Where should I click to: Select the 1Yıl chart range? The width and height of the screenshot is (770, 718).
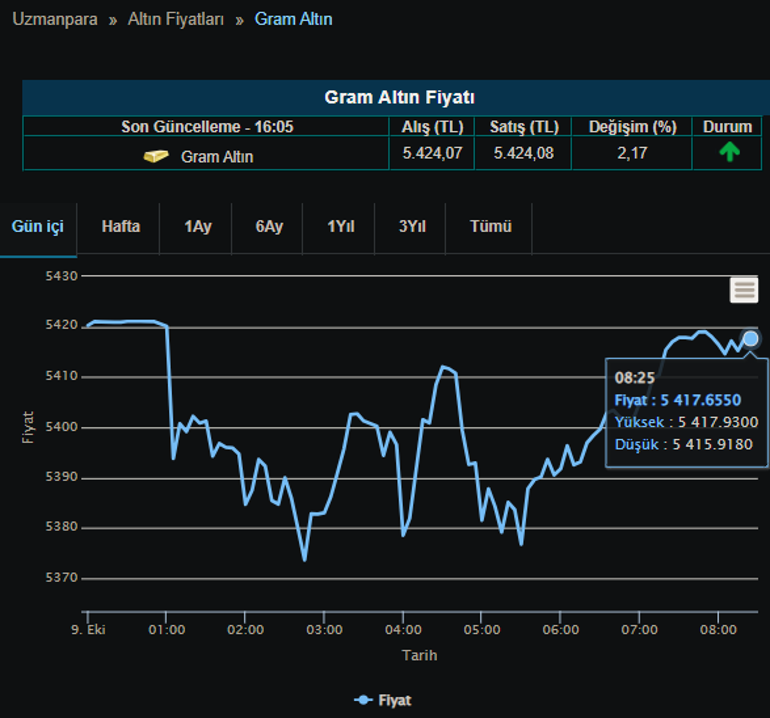point(341,227)
